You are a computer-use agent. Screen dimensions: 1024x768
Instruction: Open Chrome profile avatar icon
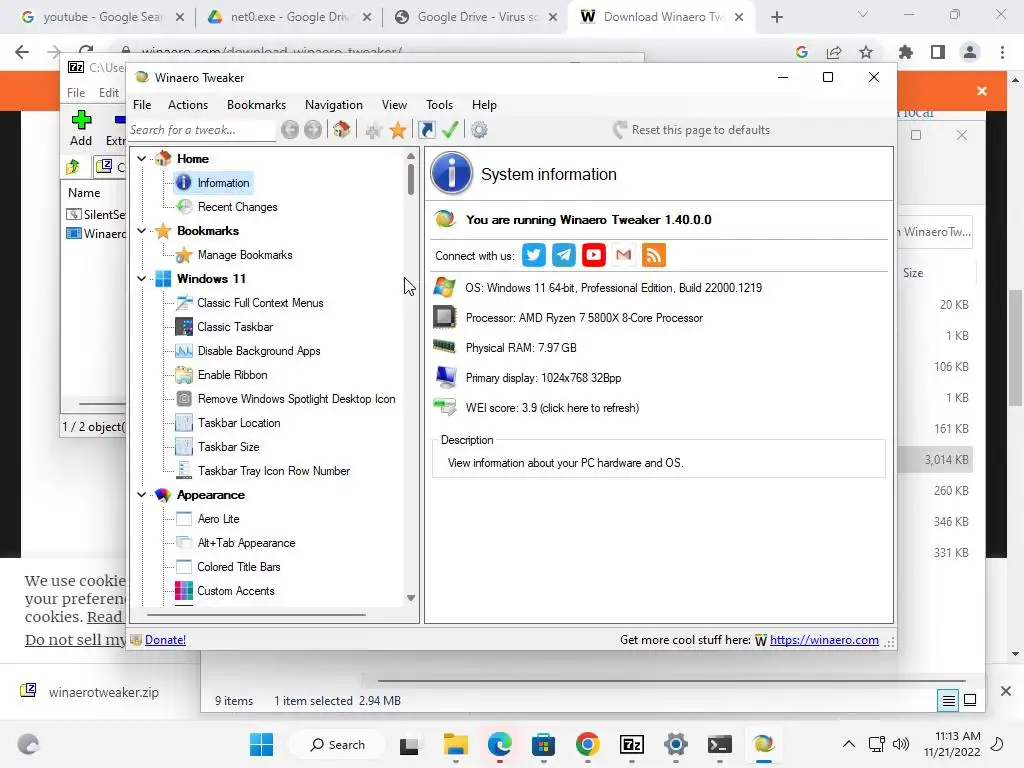tap(970, 52)
